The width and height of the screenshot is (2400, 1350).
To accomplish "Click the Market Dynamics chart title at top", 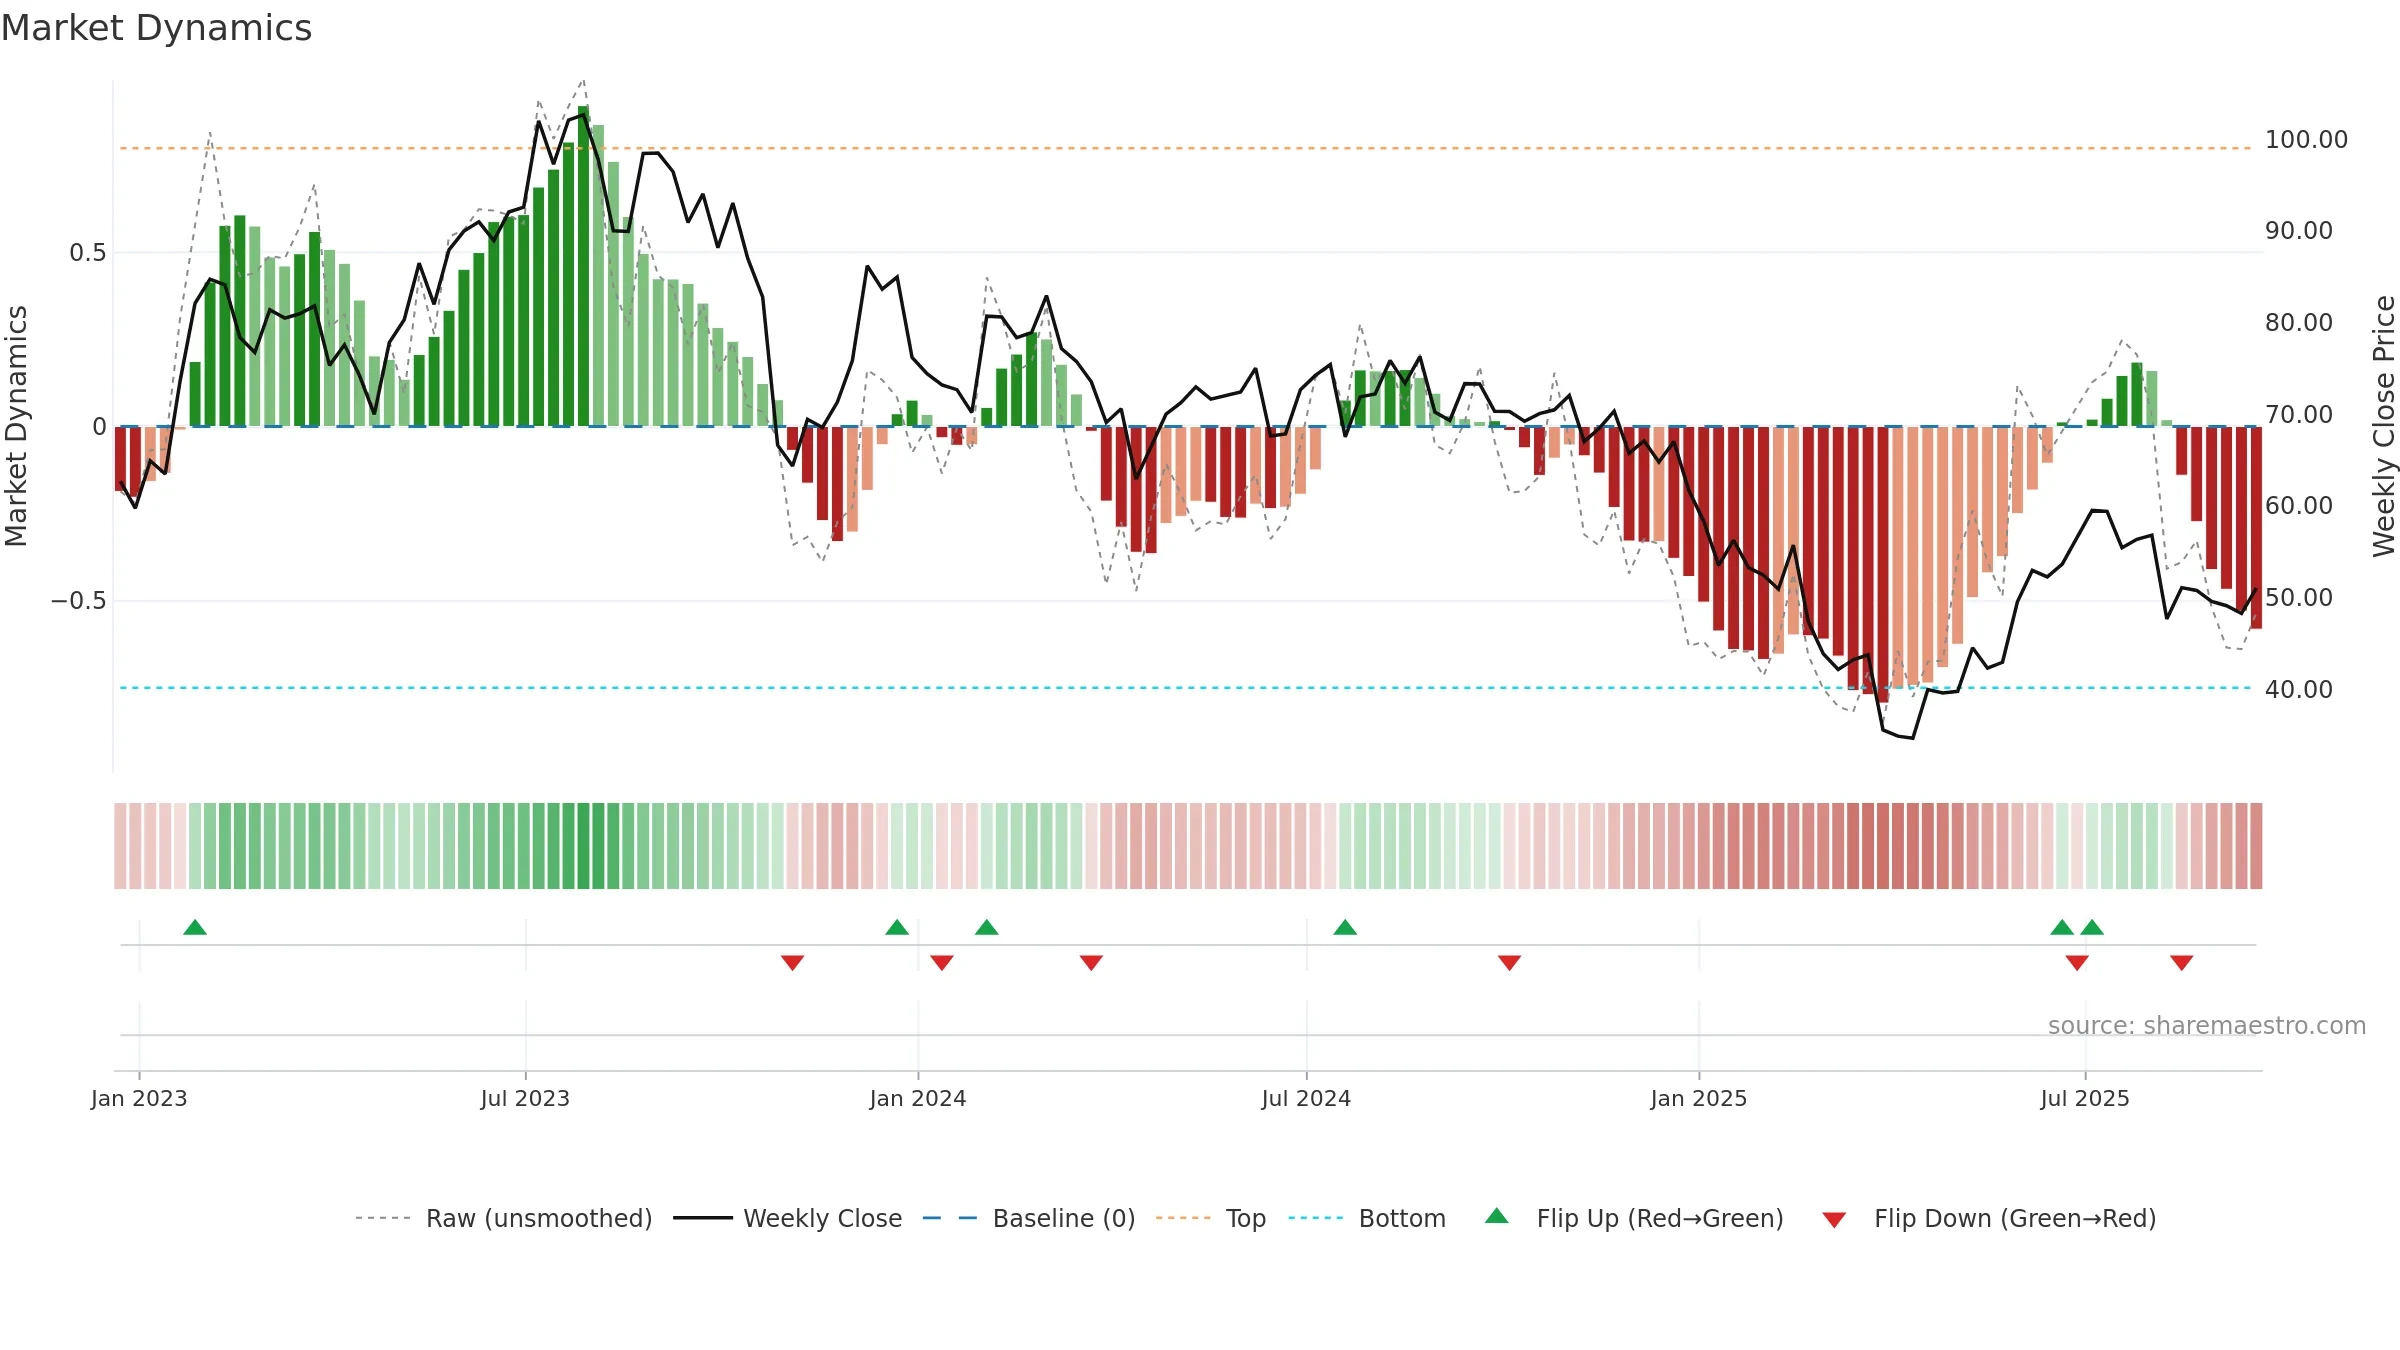I will [x=156, y=28].
